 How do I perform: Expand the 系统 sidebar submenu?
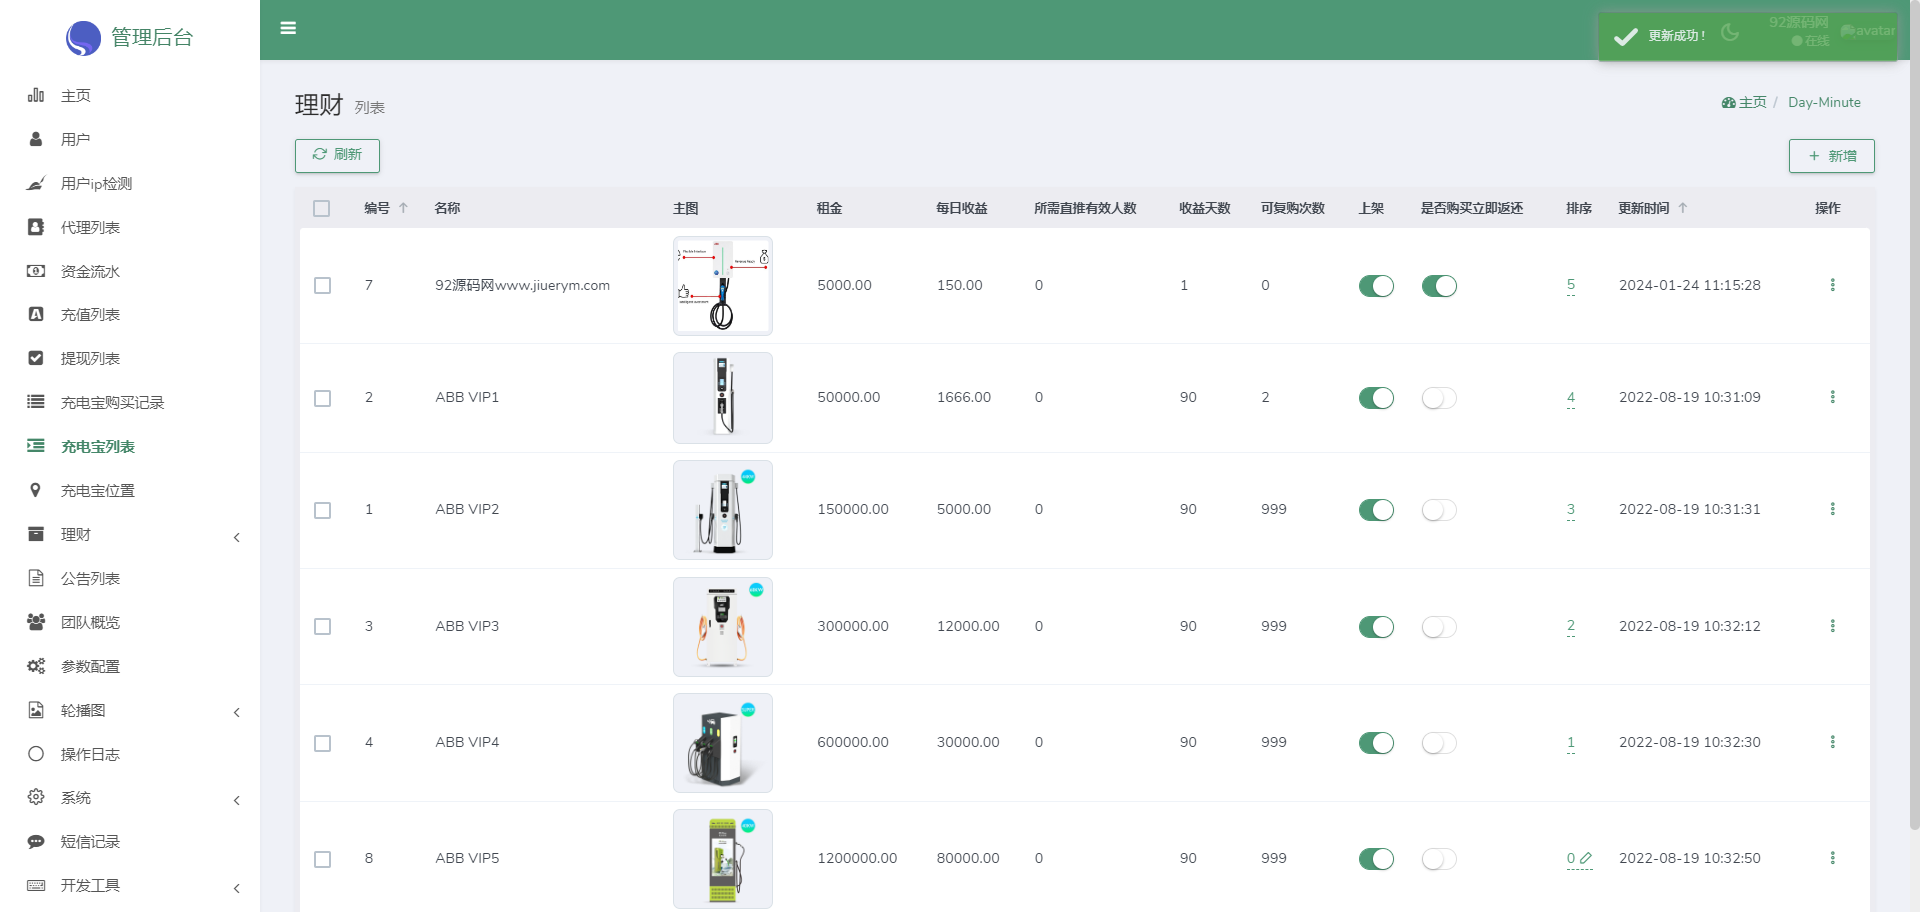(130, 798)
